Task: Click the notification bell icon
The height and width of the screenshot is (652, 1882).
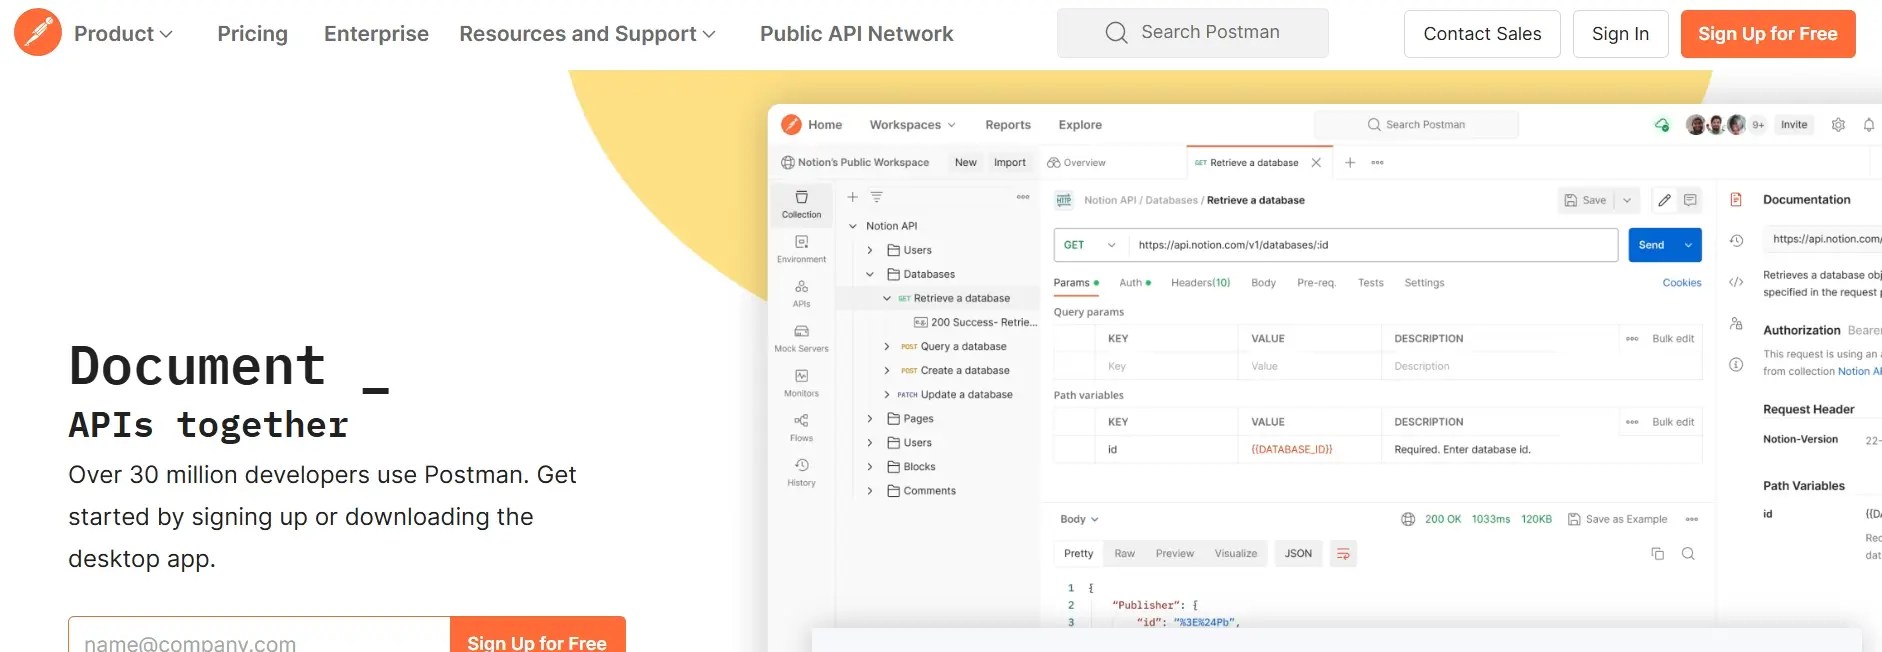Action: [x=1868, y=125]
